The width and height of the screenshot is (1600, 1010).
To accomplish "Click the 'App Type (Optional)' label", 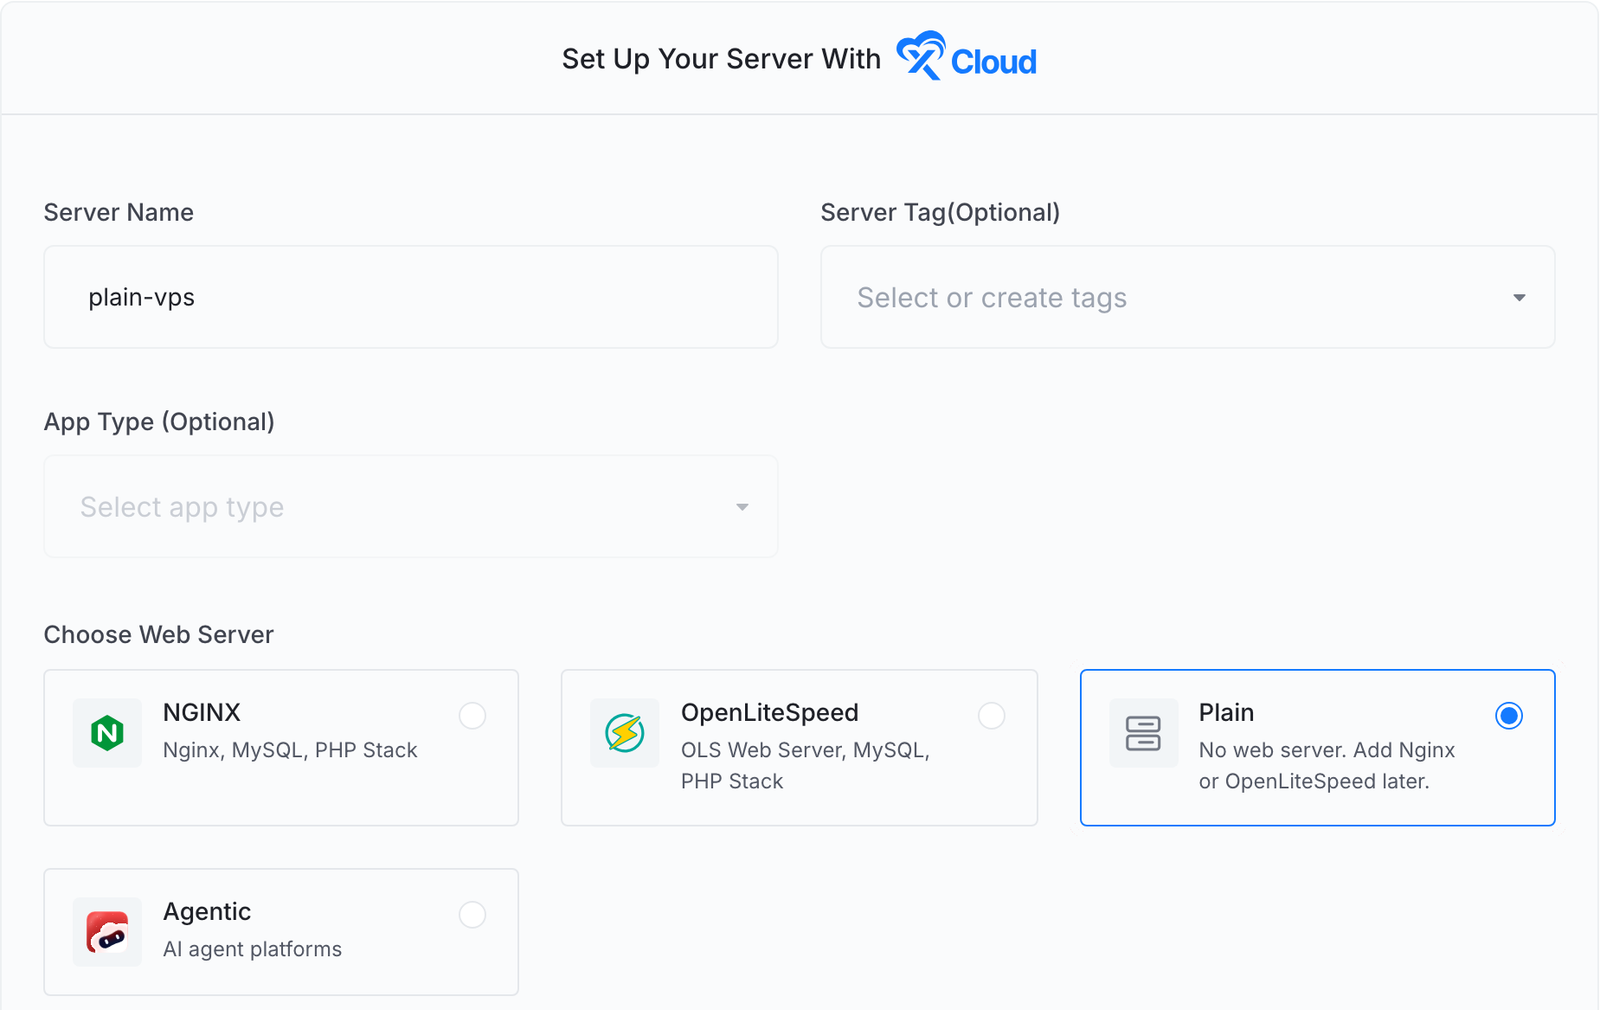I will click(159, 422).
